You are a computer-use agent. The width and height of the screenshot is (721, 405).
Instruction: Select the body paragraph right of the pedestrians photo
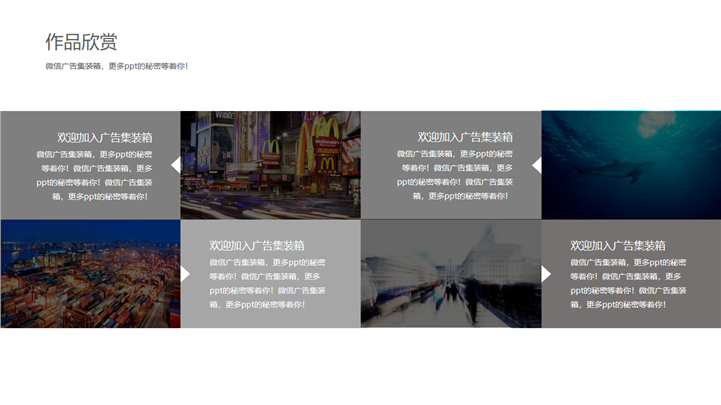(x=627, y=284)
